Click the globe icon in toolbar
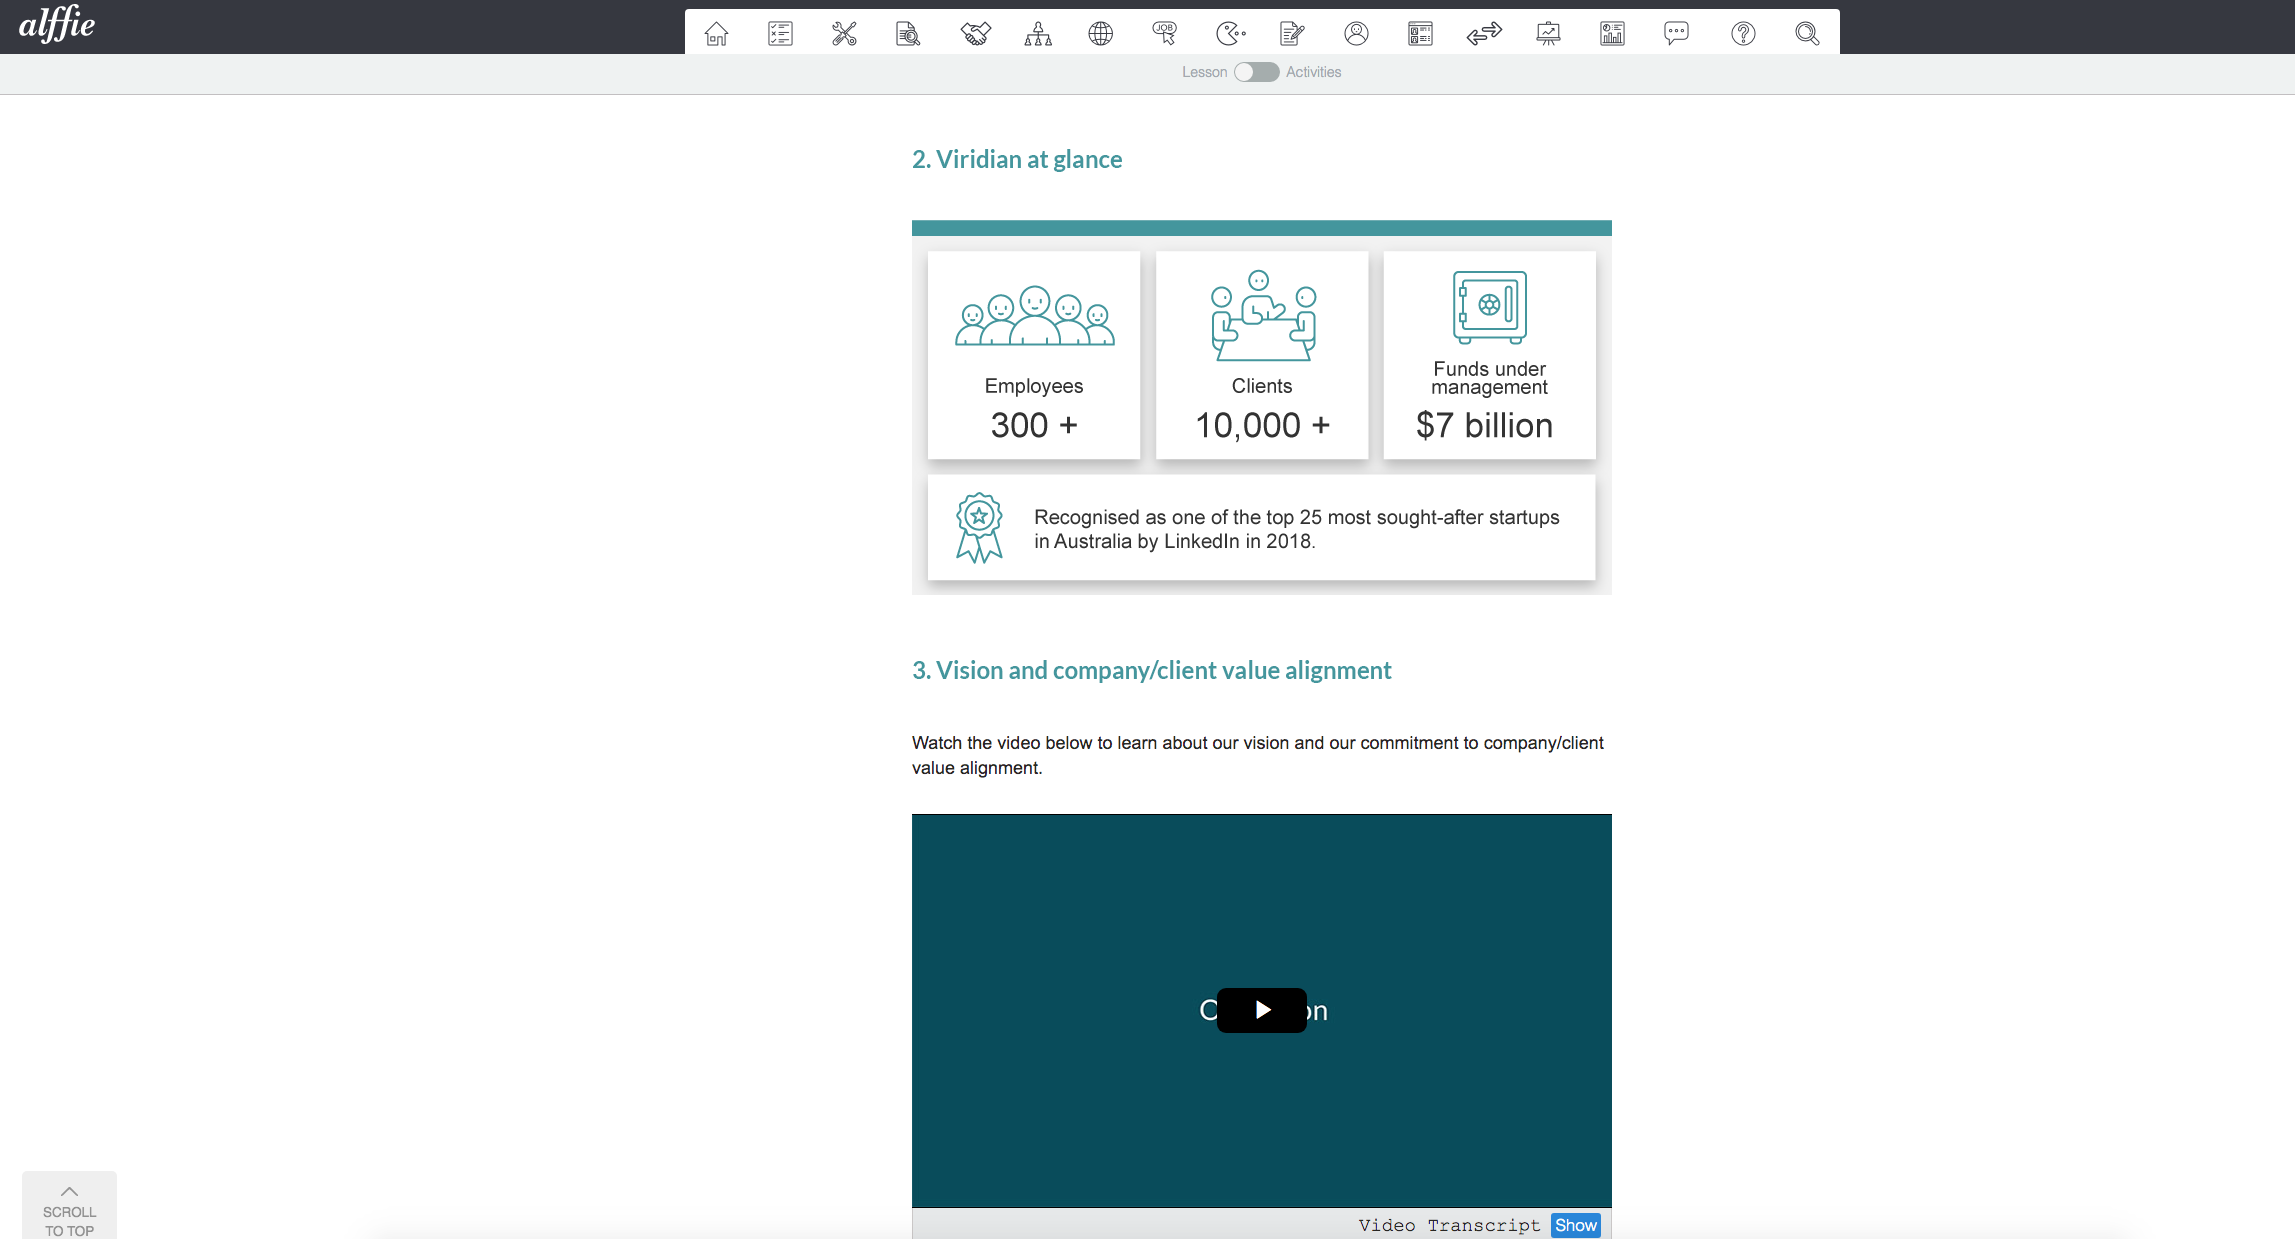2295x1239 pixels. [1101, 34]
